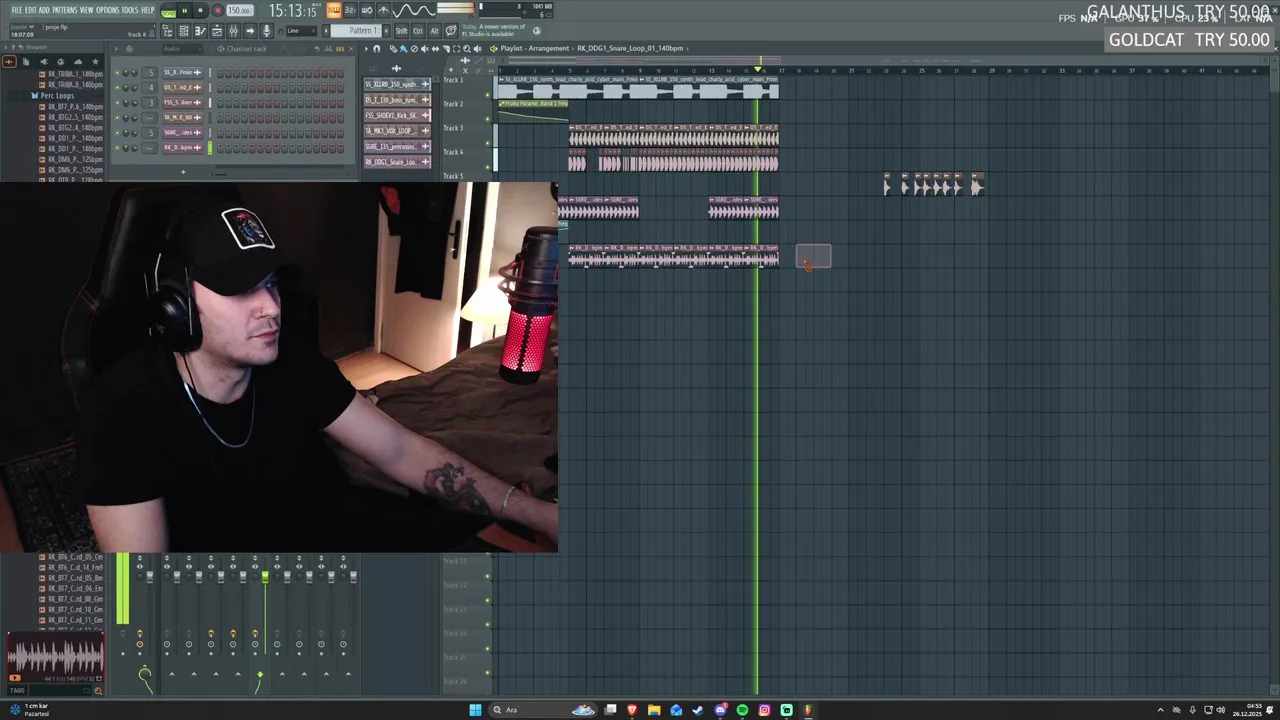Open the Windows Start menu
The height and width of the screenshot is (720, 1280).
[475, 710]
